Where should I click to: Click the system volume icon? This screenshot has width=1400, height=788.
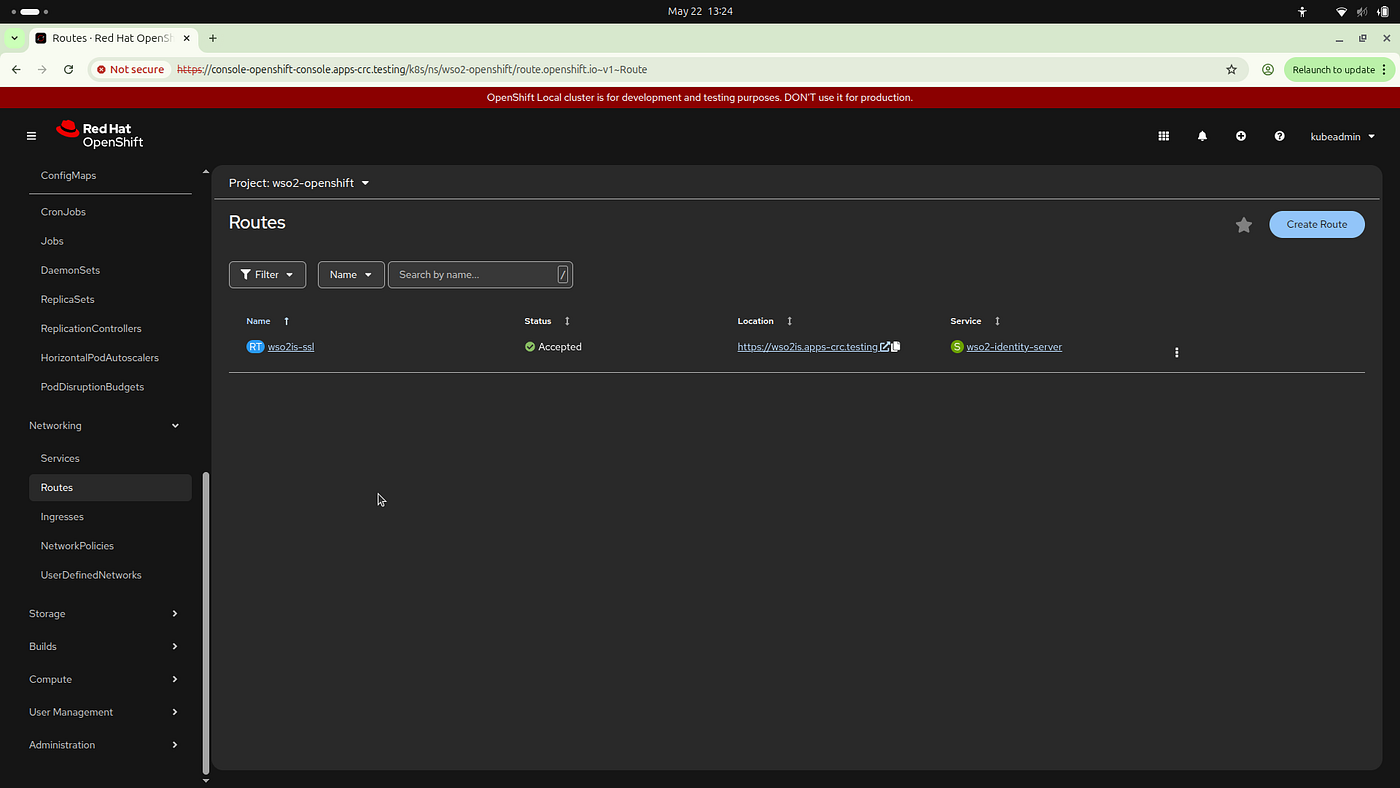(x=1361, y=12)
